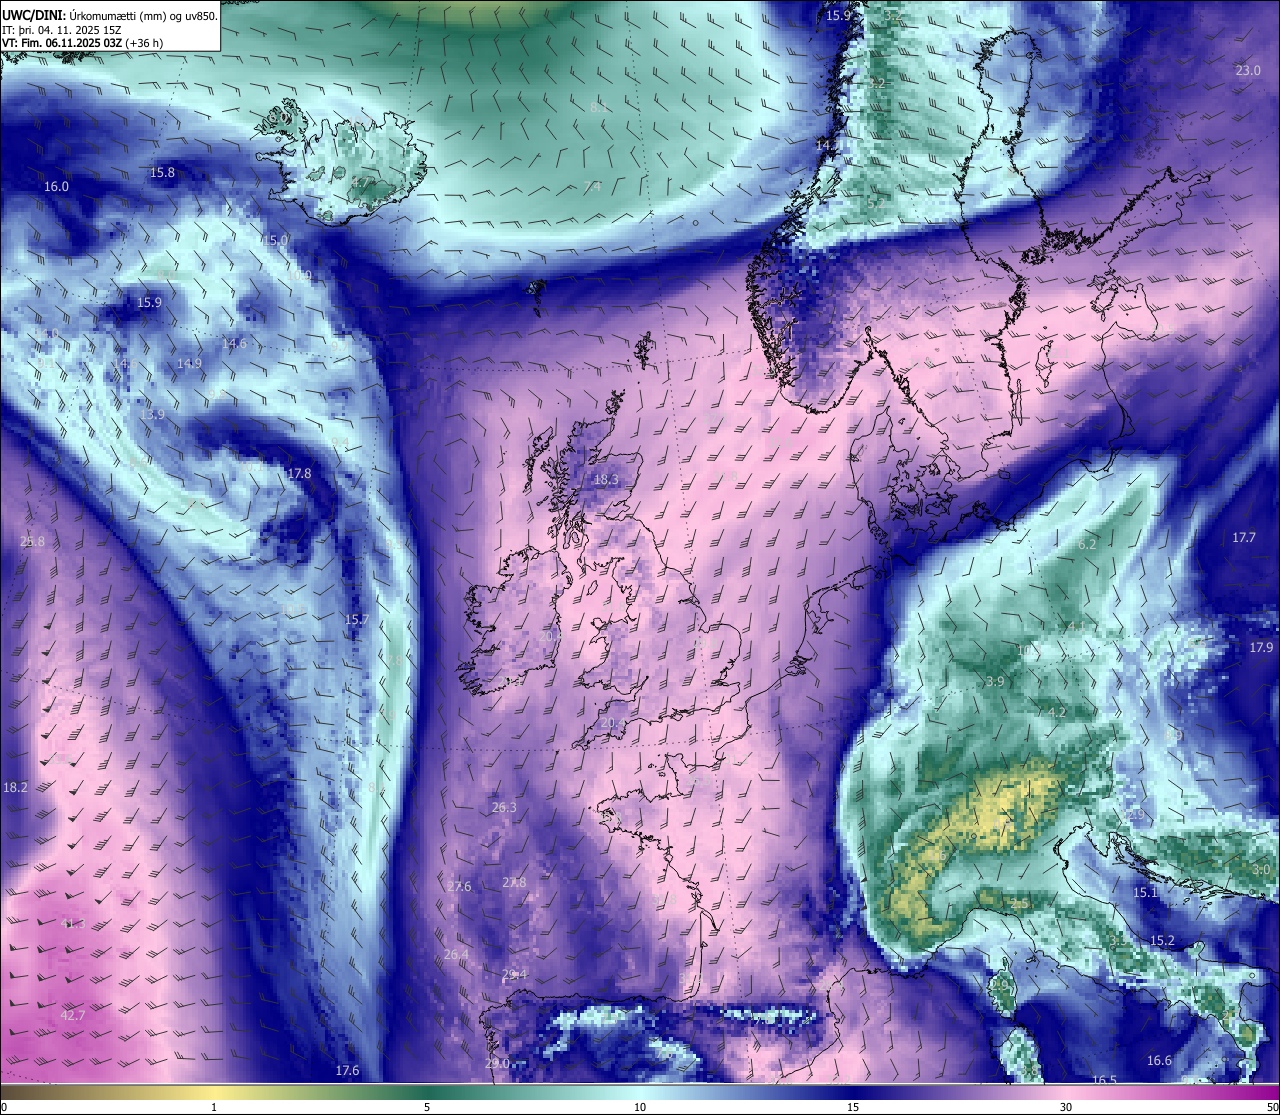Viewport: 1280px width, 1115px height.
Task: Click the legend tick label 0
Action: tap(4, 1107)
